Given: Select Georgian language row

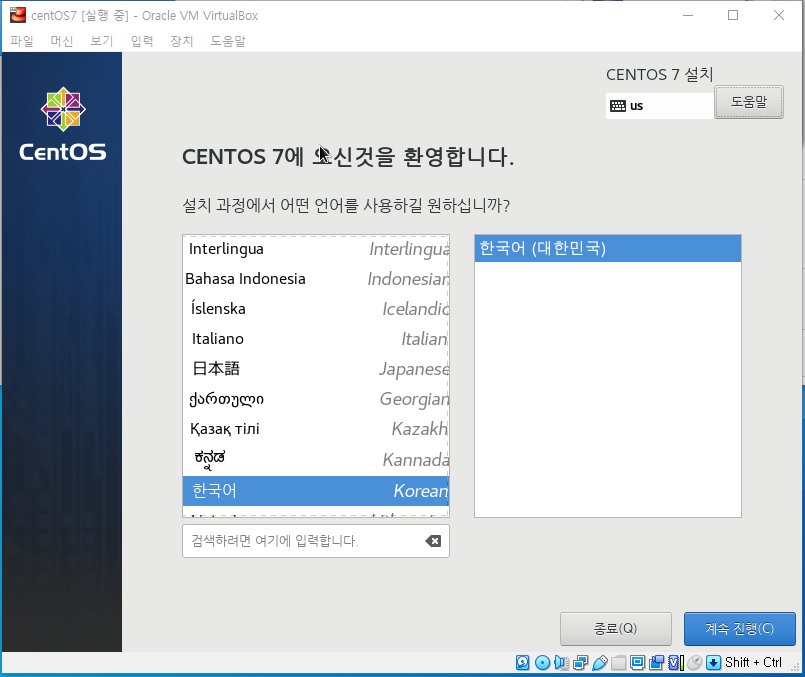Looking at the screenshot, I should point(316,399).
